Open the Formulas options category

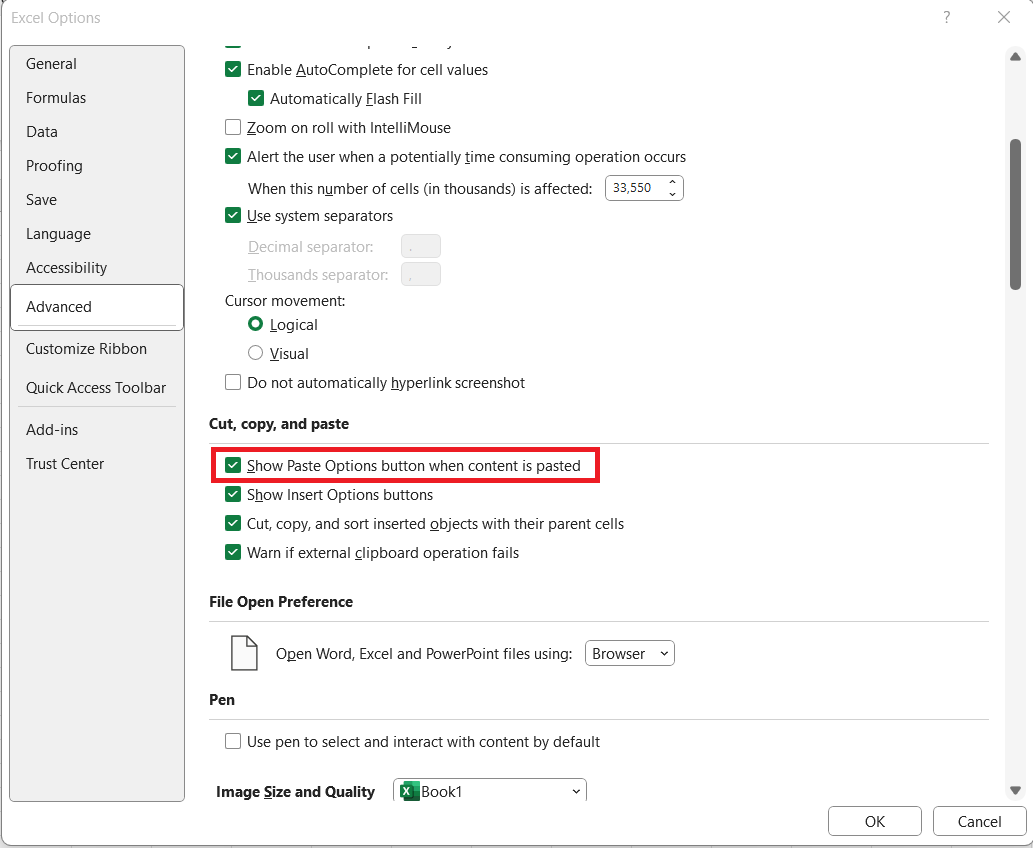(97, 98)
